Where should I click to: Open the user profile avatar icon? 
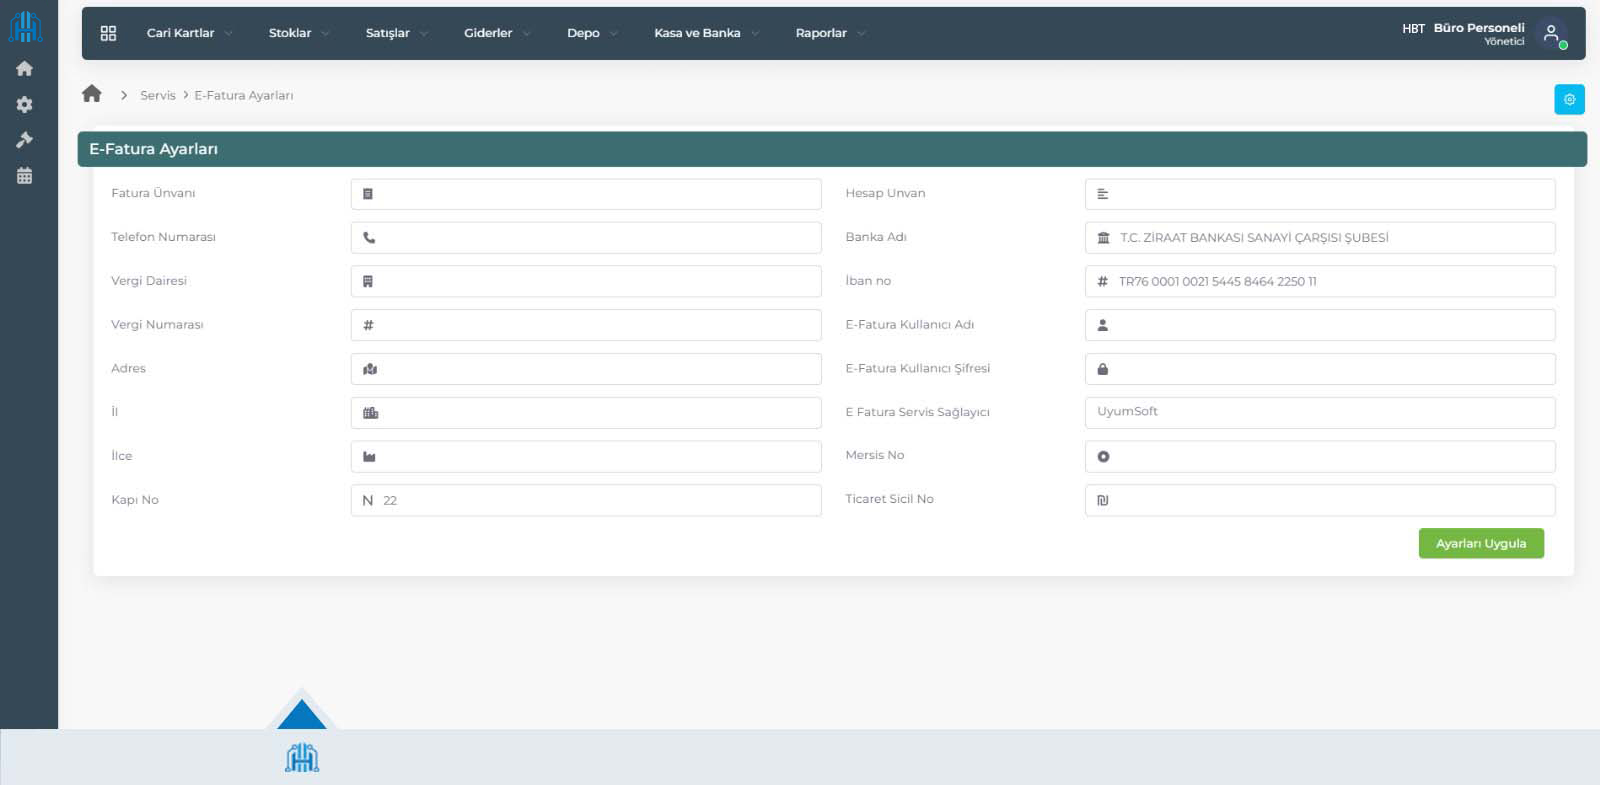tap(1551, 33)
